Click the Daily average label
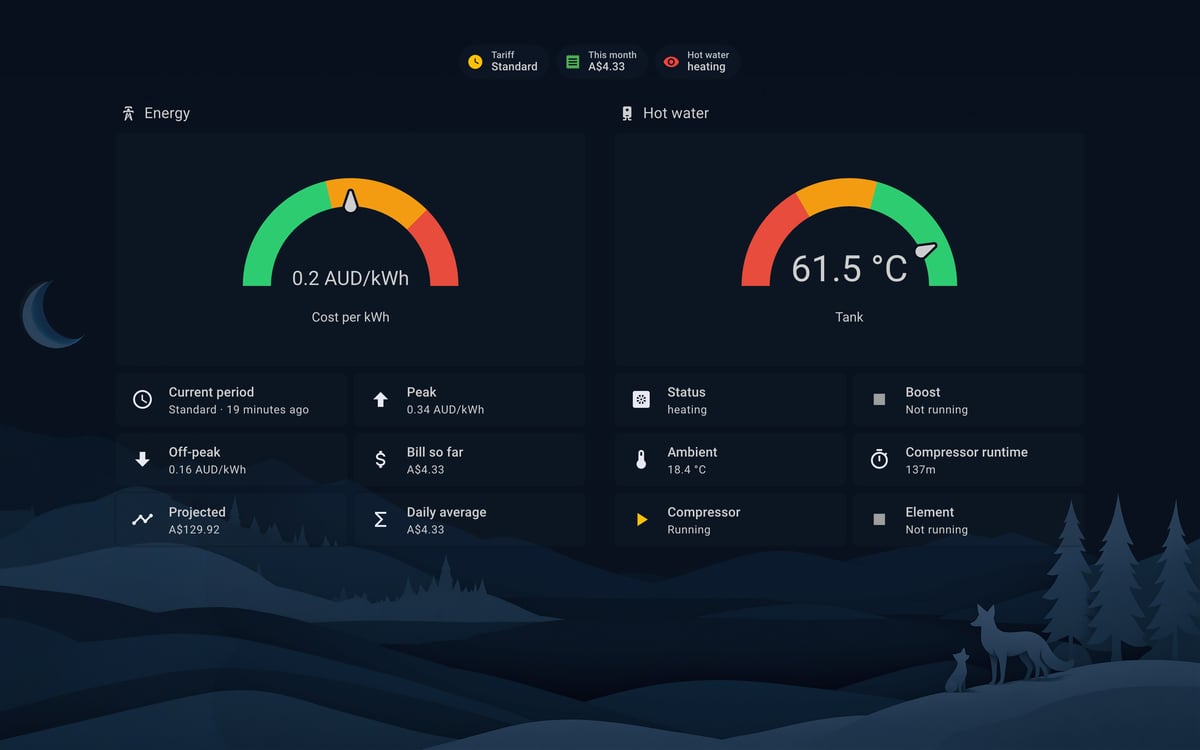 pos(446,512)
